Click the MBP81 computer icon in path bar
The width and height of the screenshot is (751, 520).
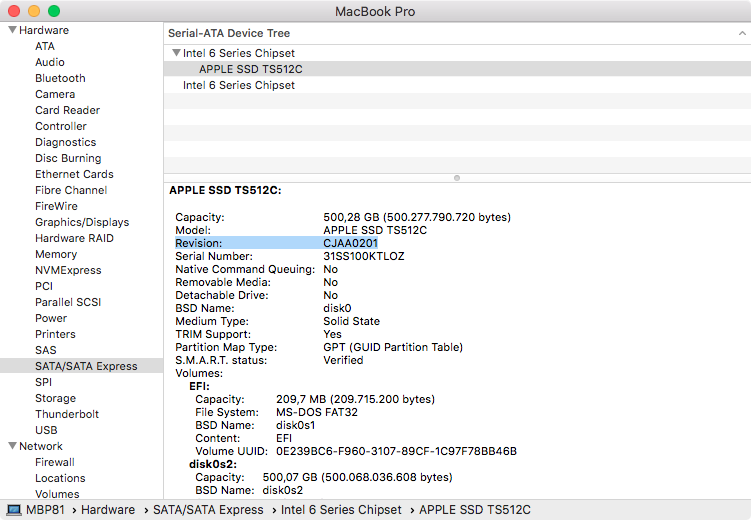click(14, 510)
